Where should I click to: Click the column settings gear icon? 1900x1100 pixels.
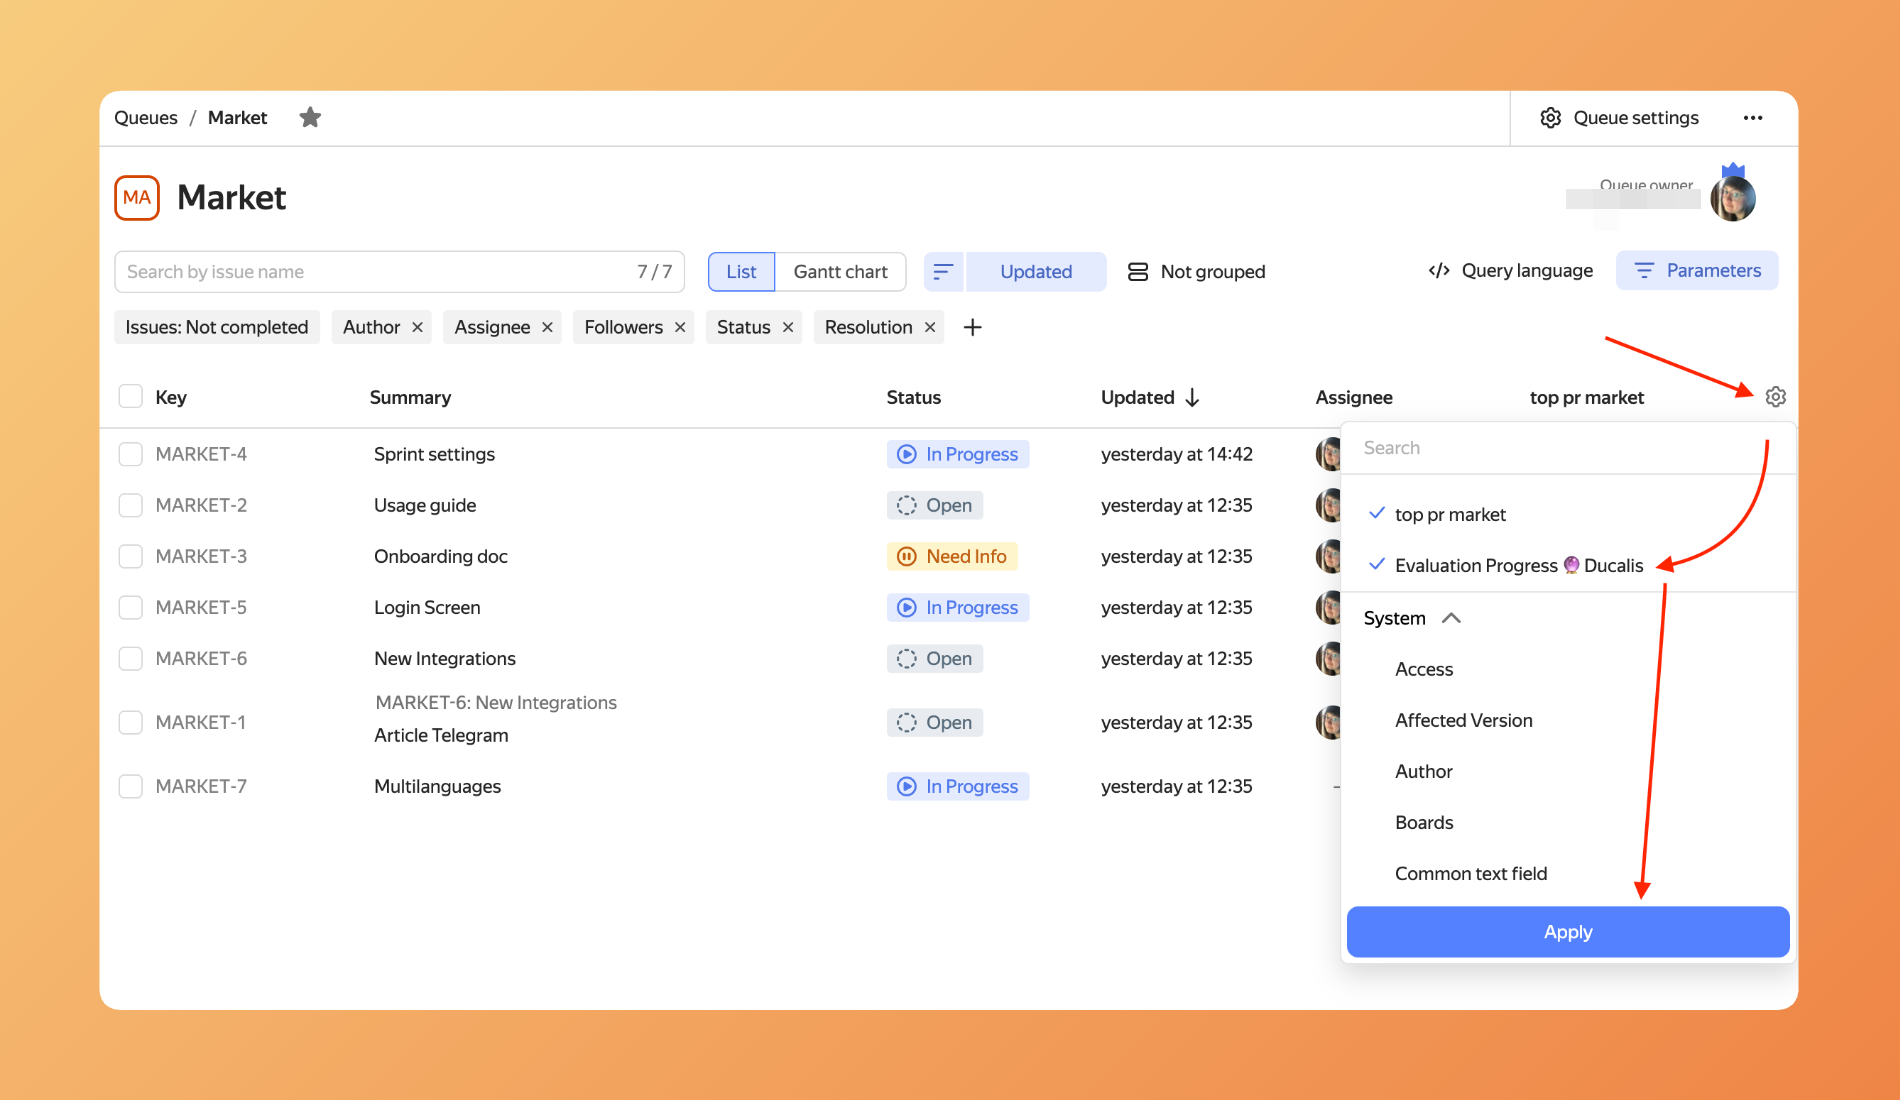tap(1775, 397)
